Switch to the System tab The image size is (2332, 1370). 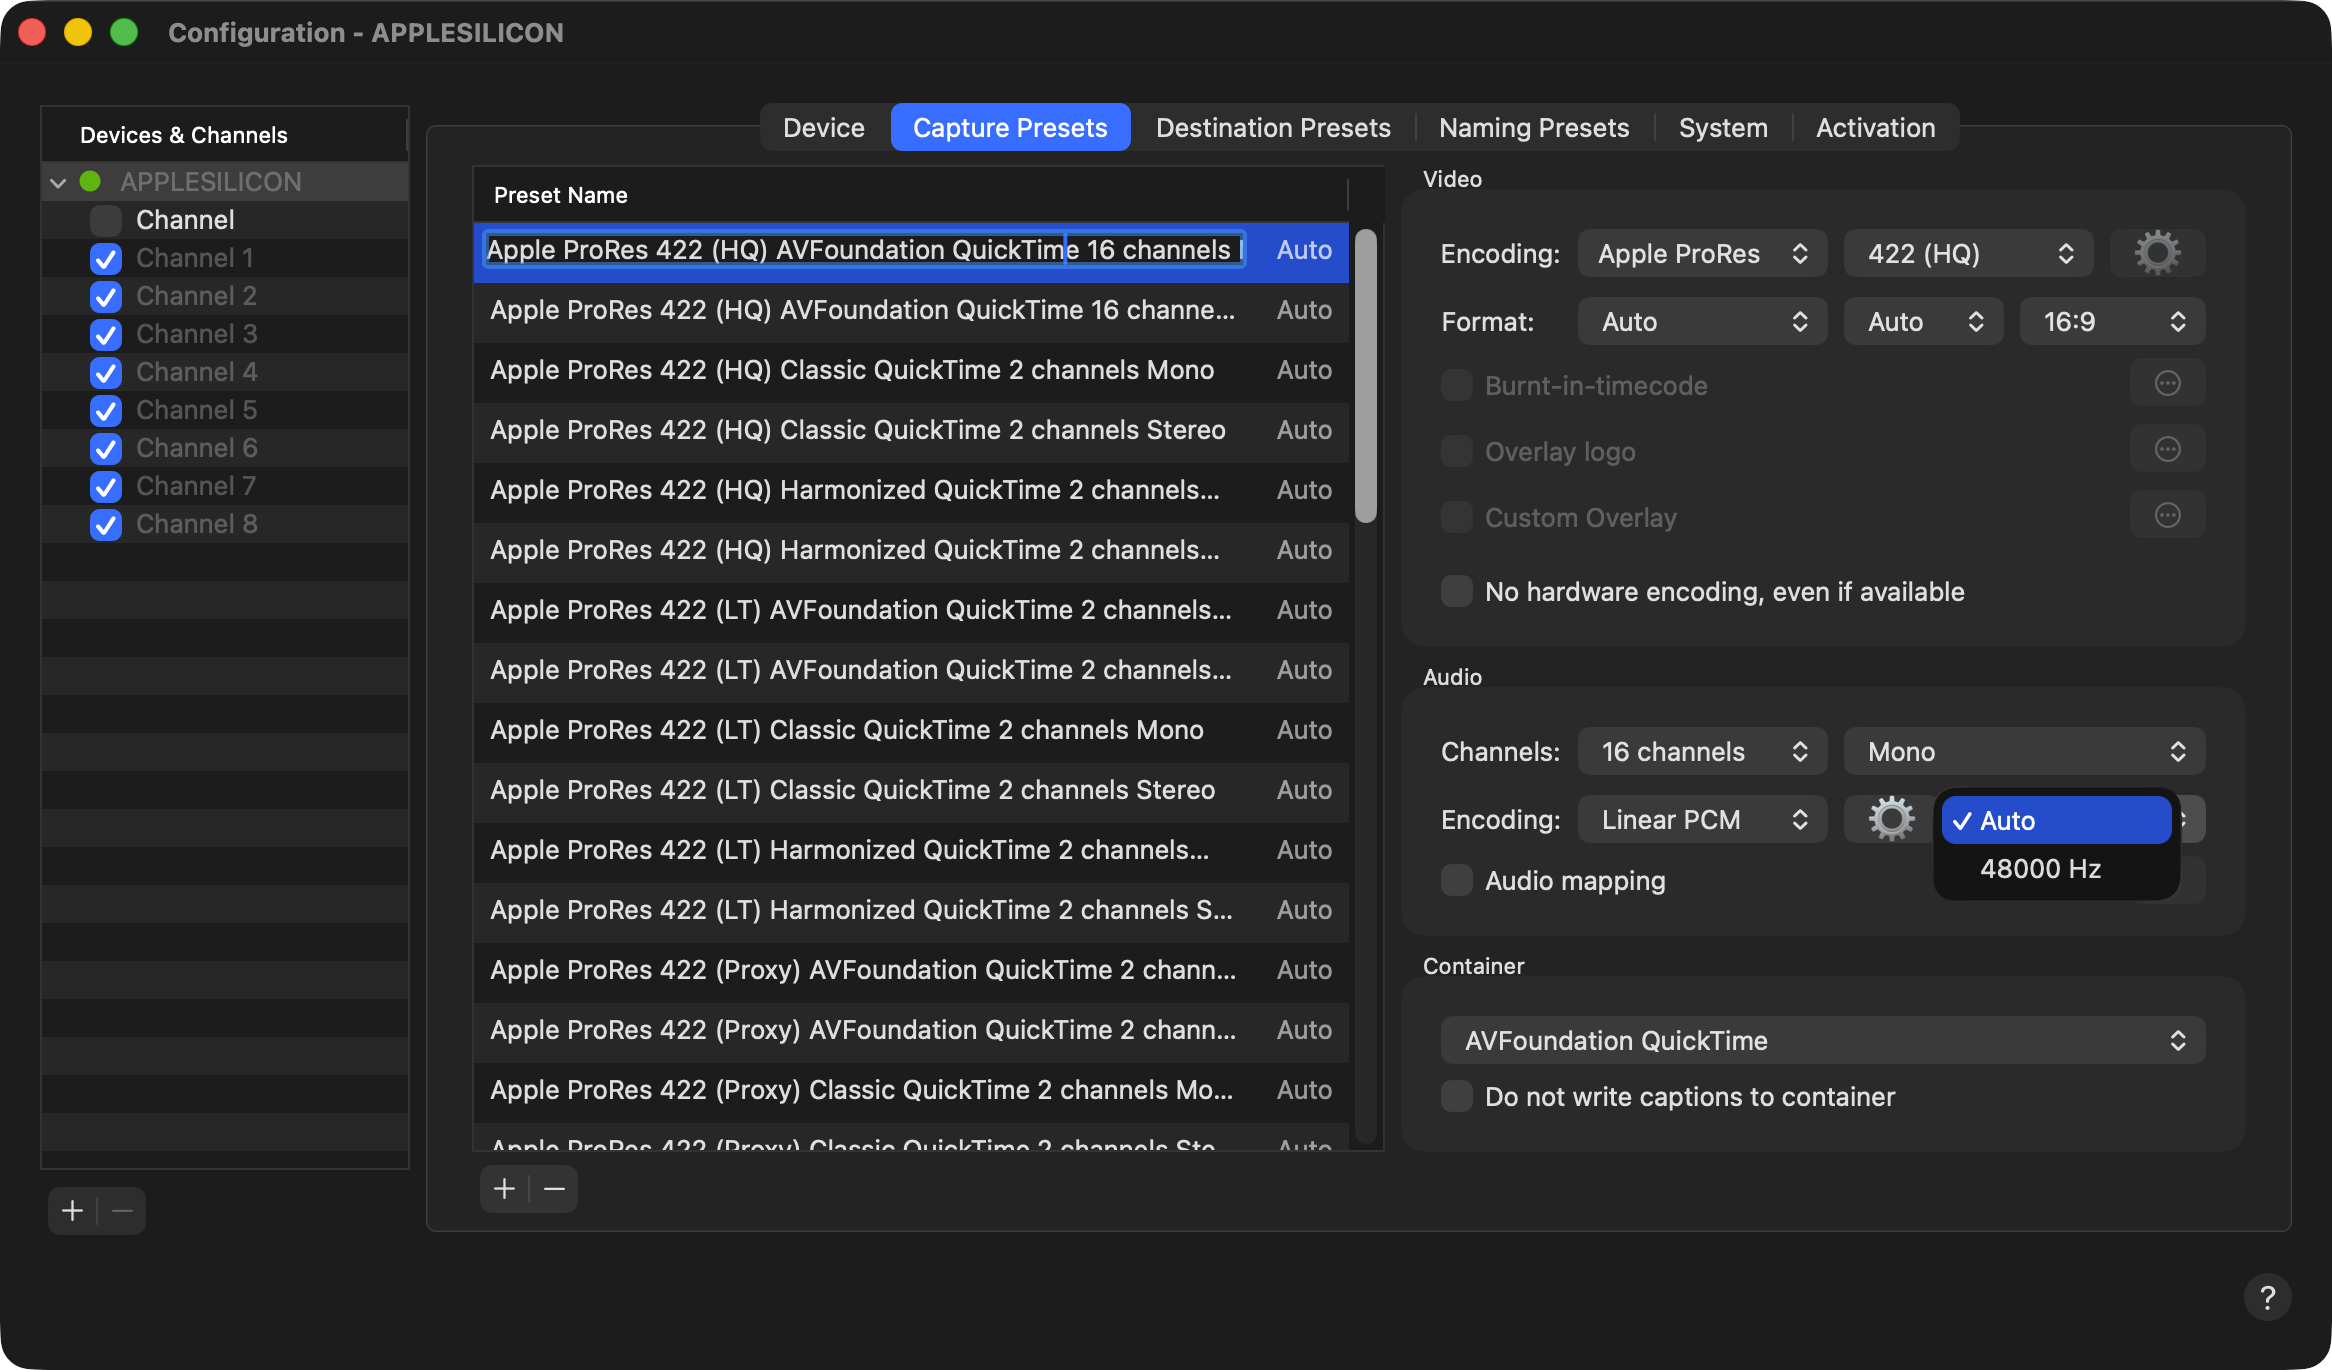click(x=1723, y=127)
